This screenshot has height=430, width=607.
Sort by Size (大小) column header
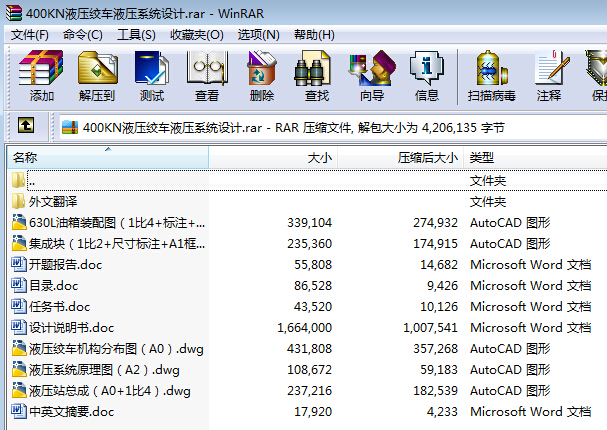click(273, 158)
